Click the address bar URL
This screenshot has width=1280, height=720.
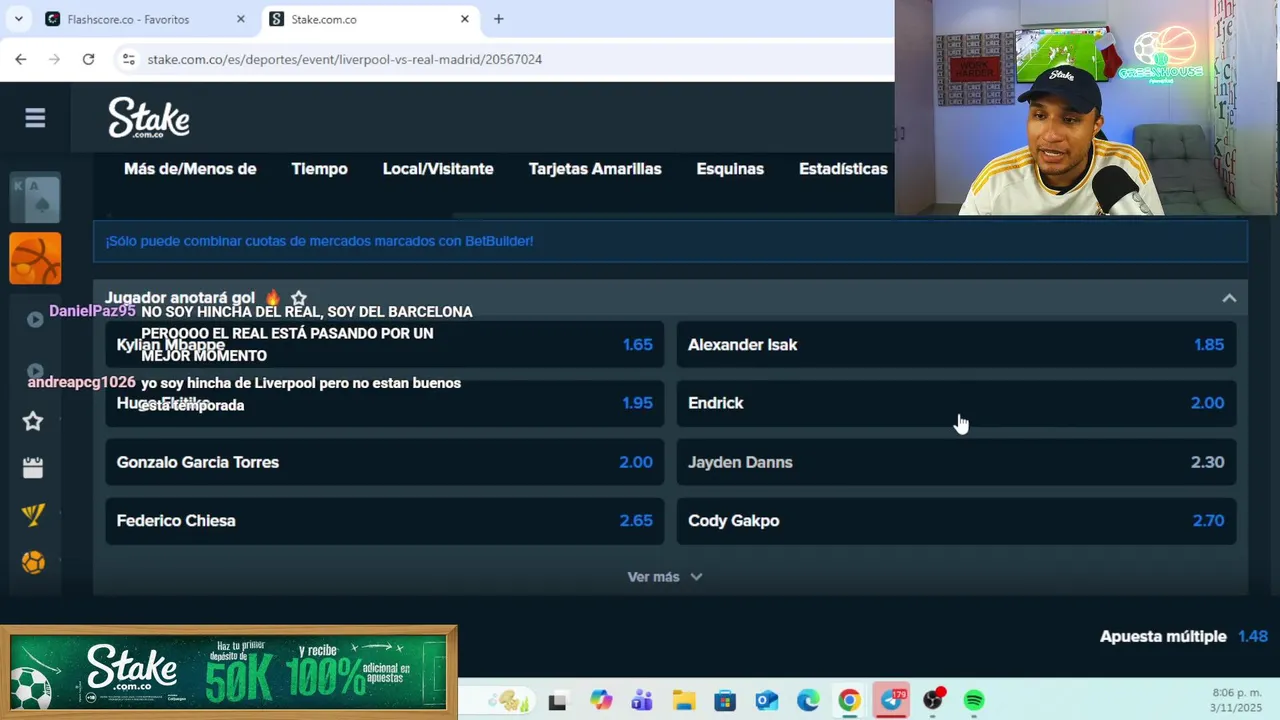point(345,59)
